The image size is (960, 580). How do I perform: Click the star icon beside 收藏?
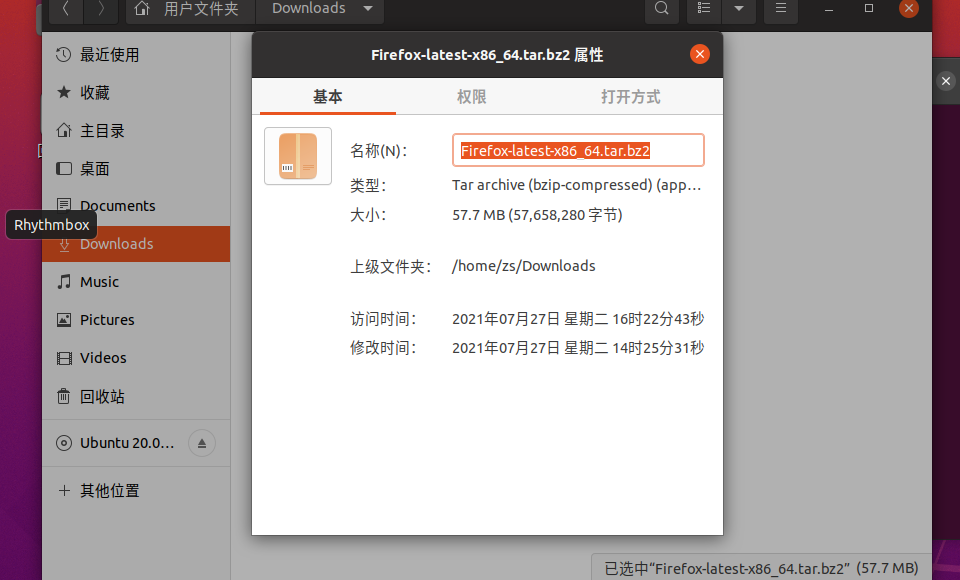pyautogui.click(x=64, y=92)
